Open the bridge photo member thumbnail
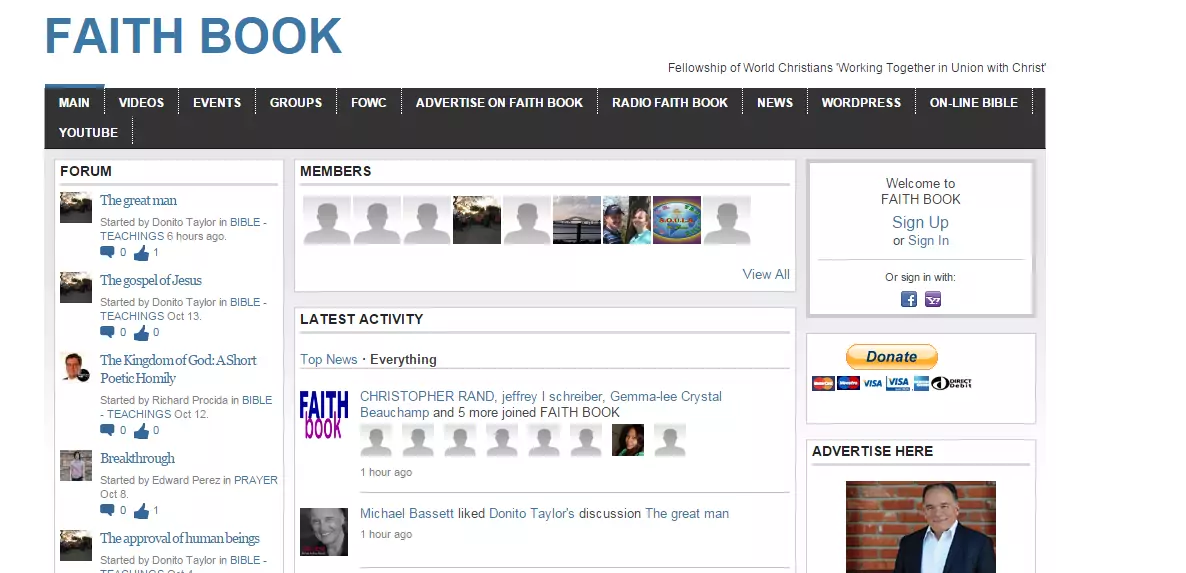Screen dimensions: 1186x573 click(x=576, y=220)
